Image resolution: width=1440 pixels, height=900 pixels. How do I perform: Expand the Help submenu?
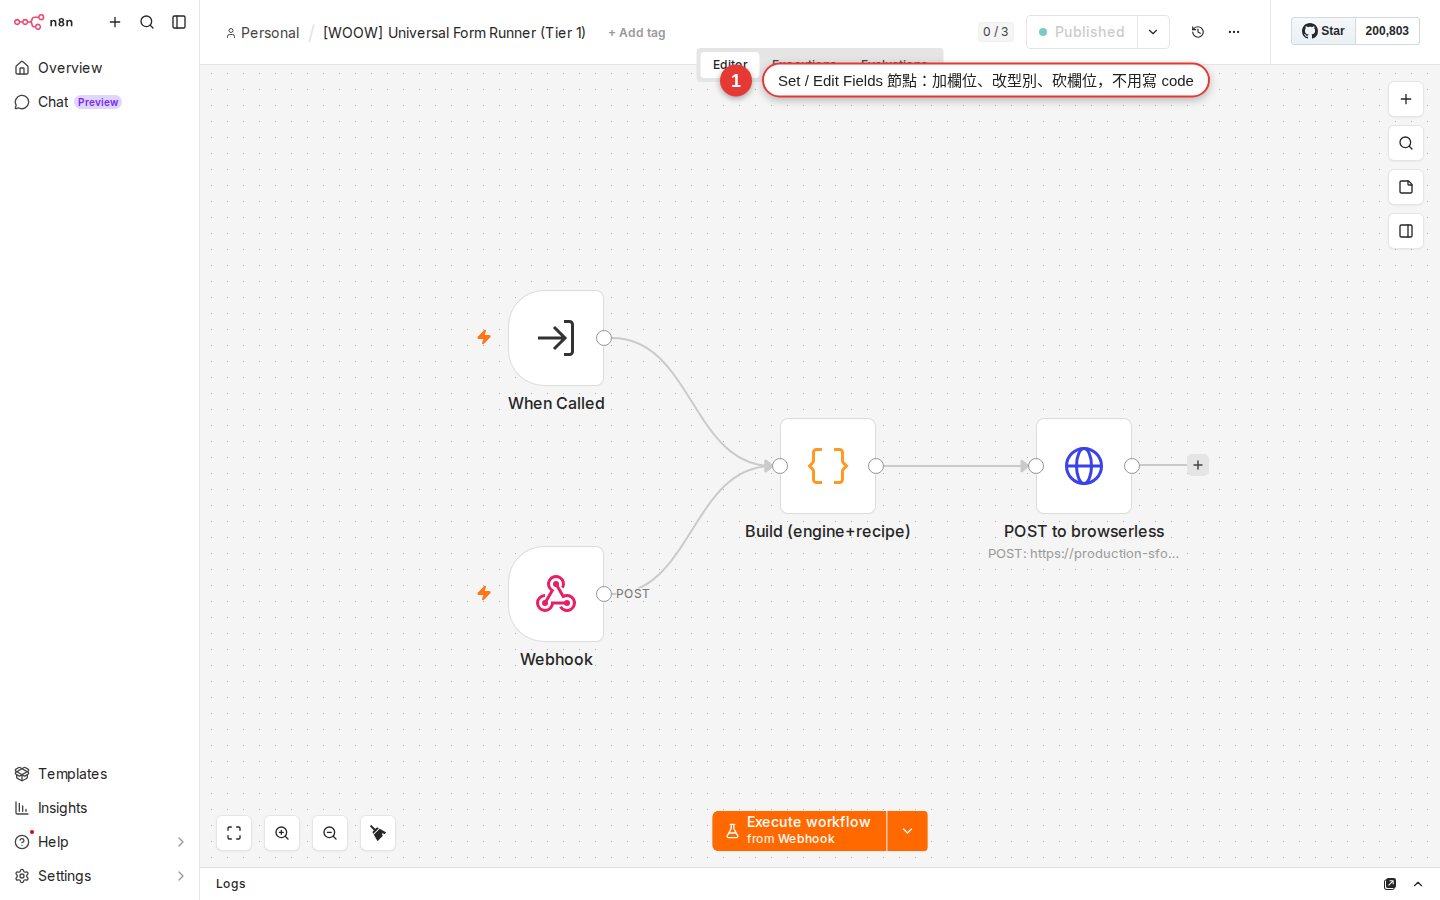click(99, 842)
